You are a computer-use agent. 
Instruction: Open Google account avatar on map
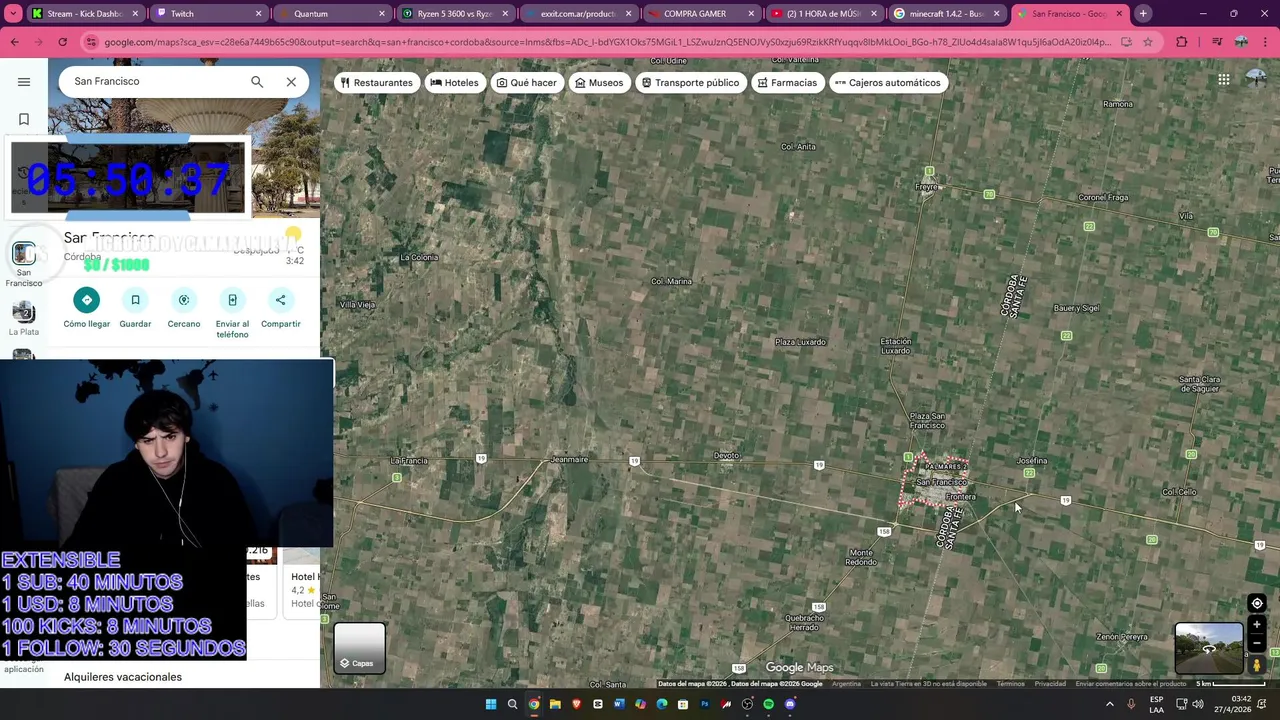pos(1257,79)
